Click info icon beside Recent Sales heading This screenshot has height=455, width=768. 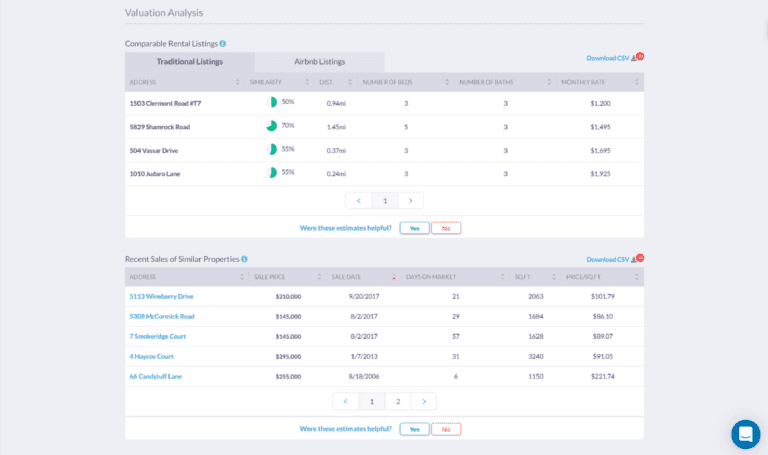[244, 259]
